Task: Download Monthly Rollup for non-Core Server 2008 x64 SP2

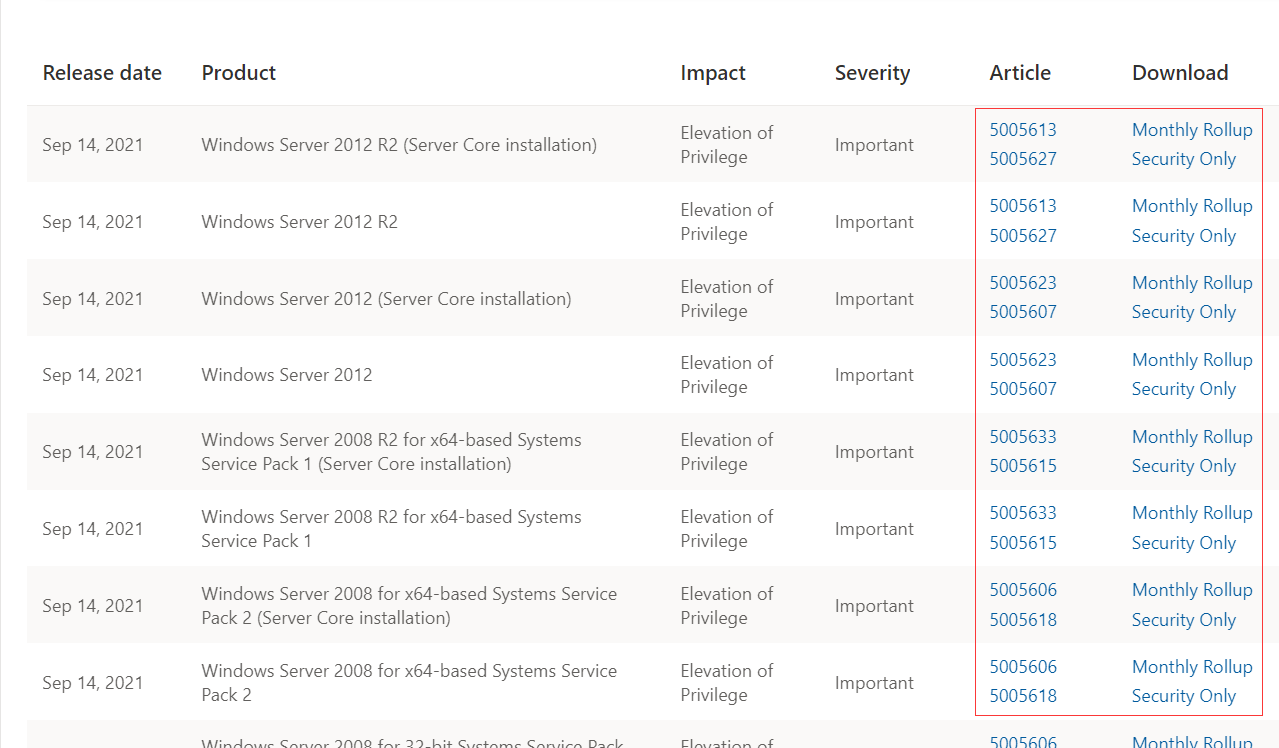Action: click(x=1192, y=667)
